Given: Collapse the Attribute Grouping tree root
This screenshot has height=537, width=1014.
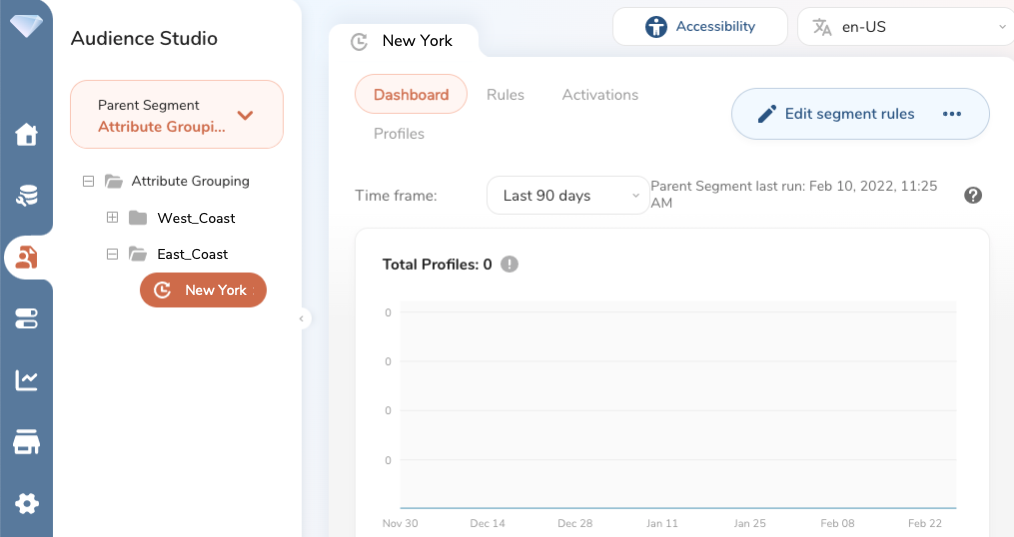Looking at the screenshot, I should coord(88,181).
